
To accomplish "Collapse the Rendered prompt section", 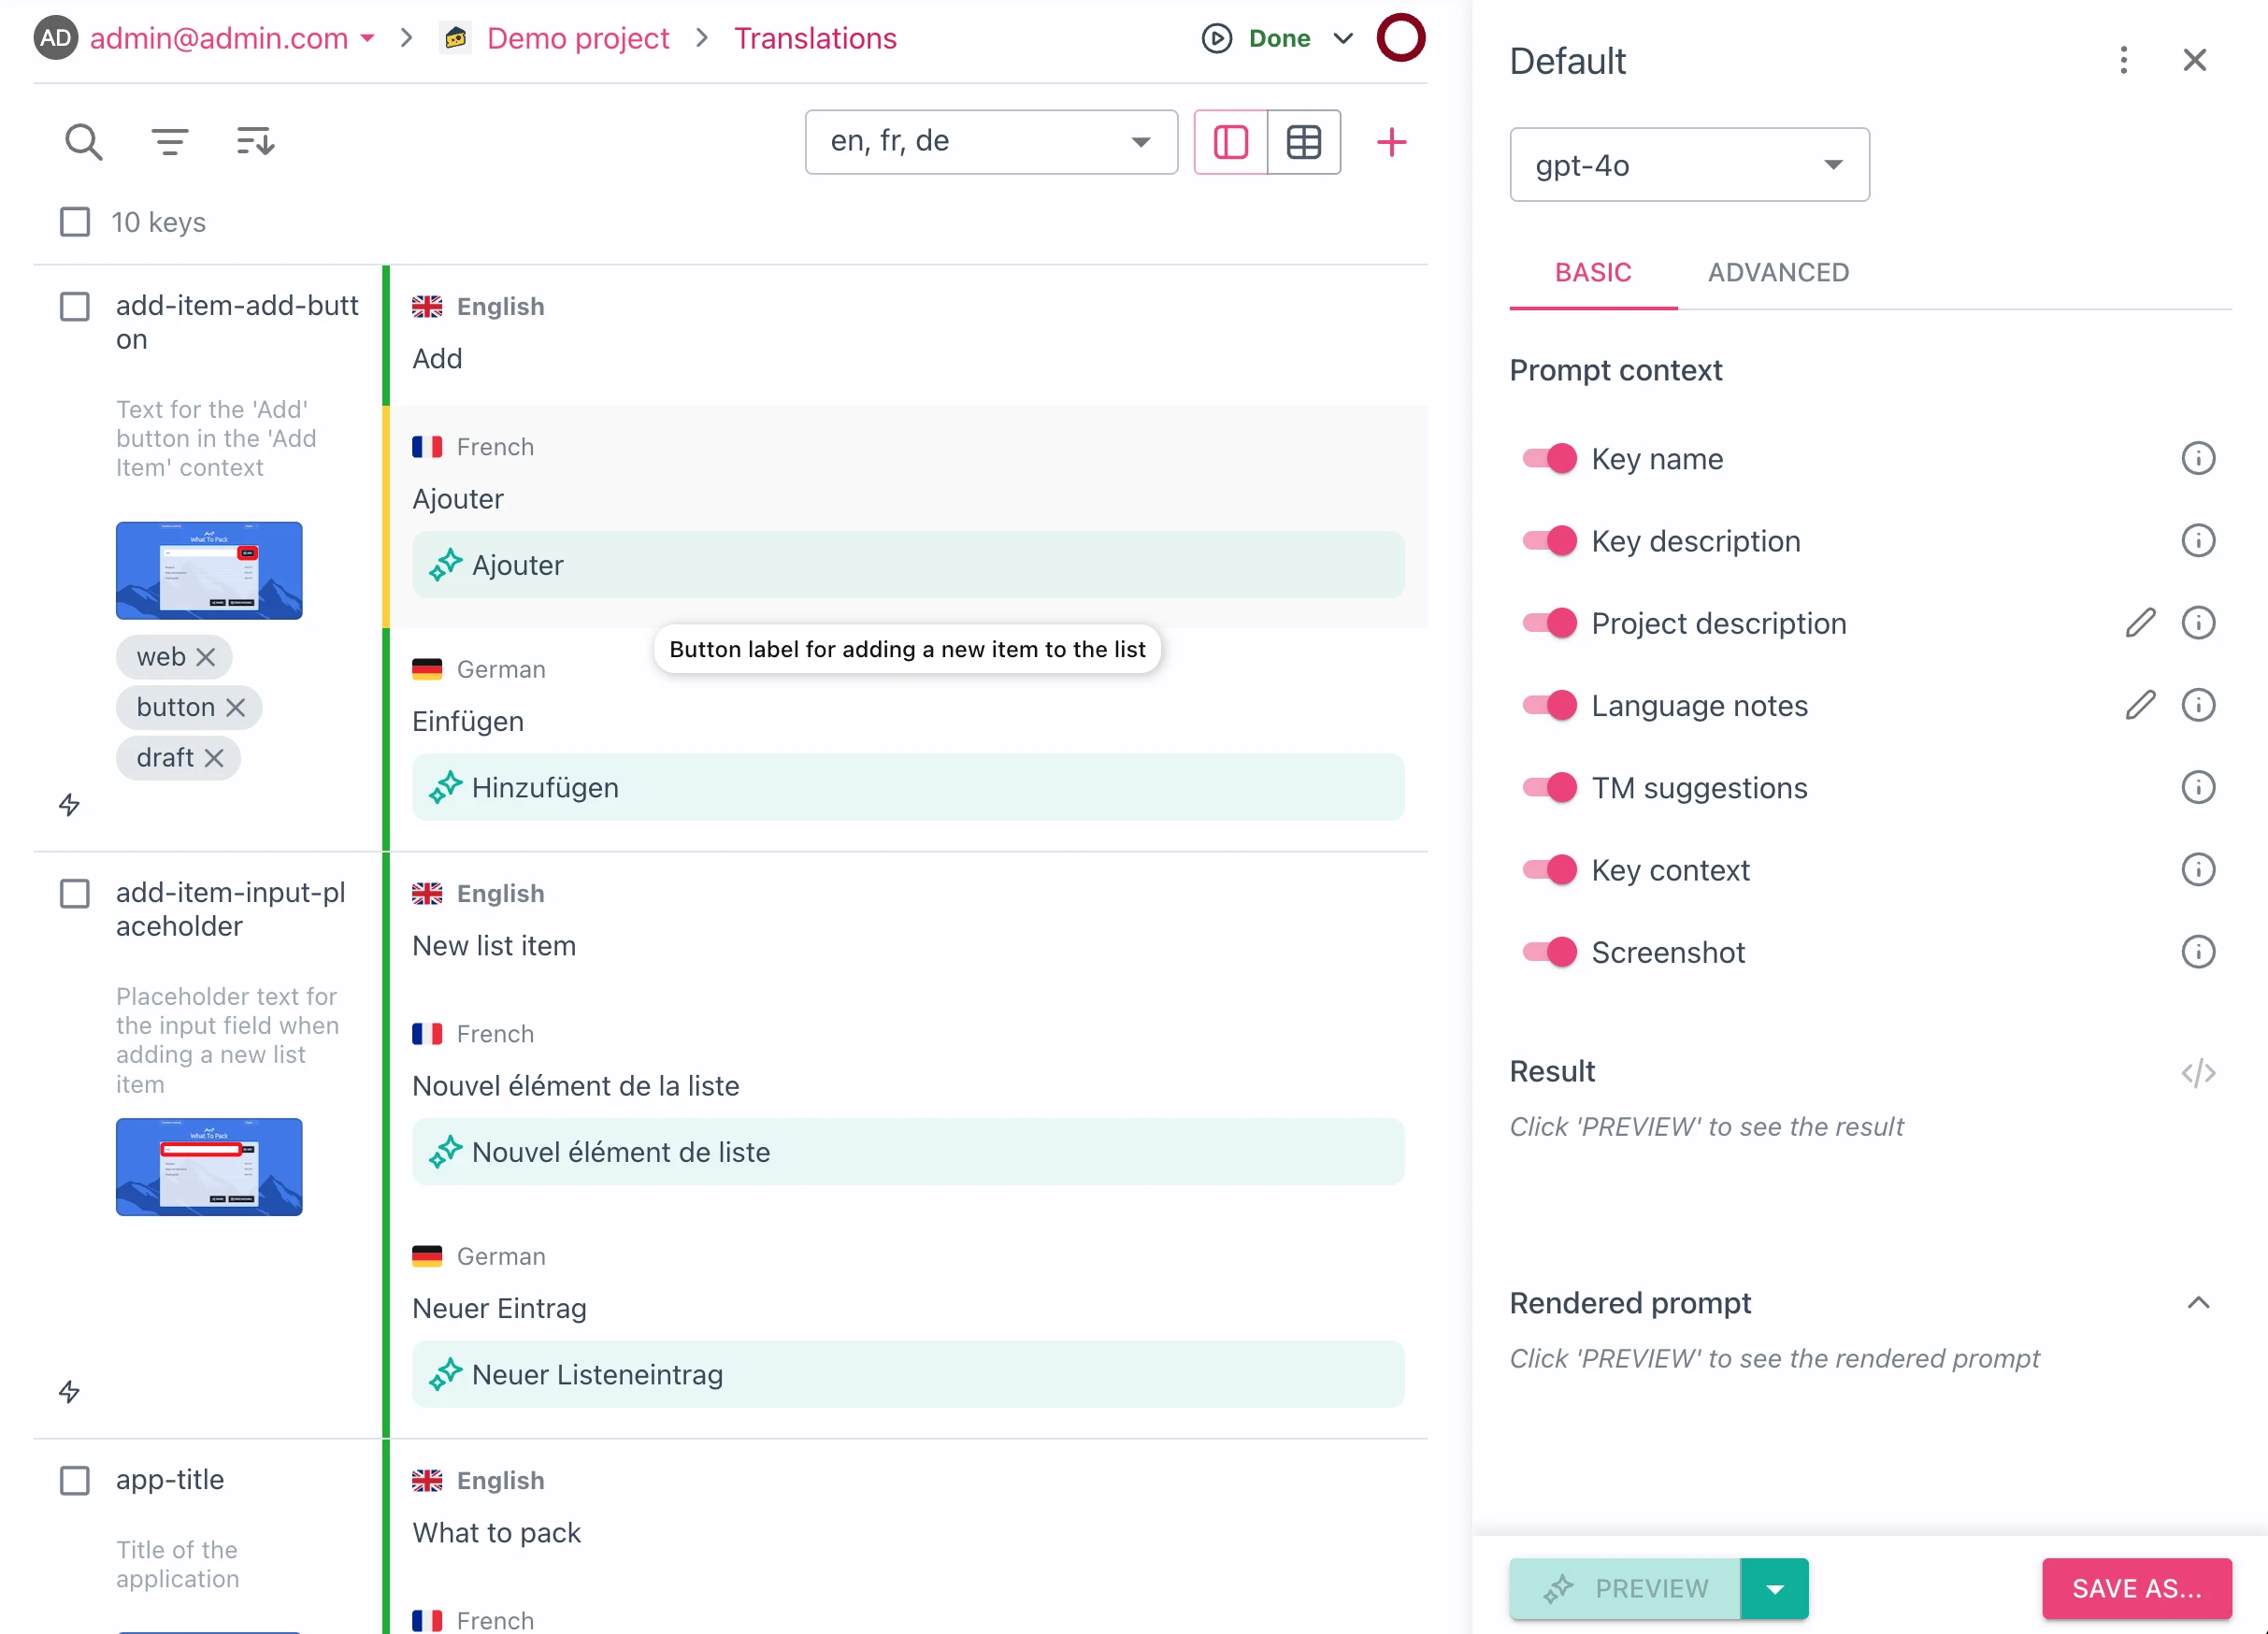I will 2197,1303.
